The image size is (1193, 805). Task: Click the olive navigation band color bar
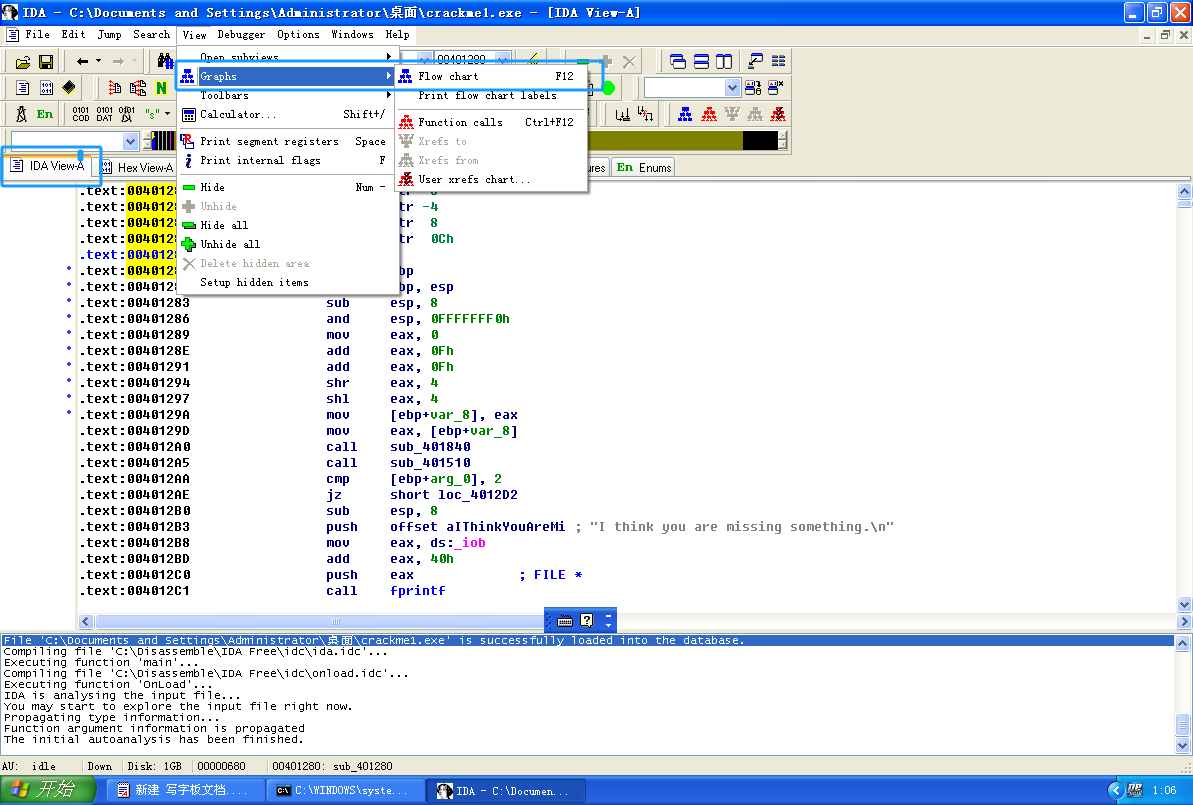(665, 141)
